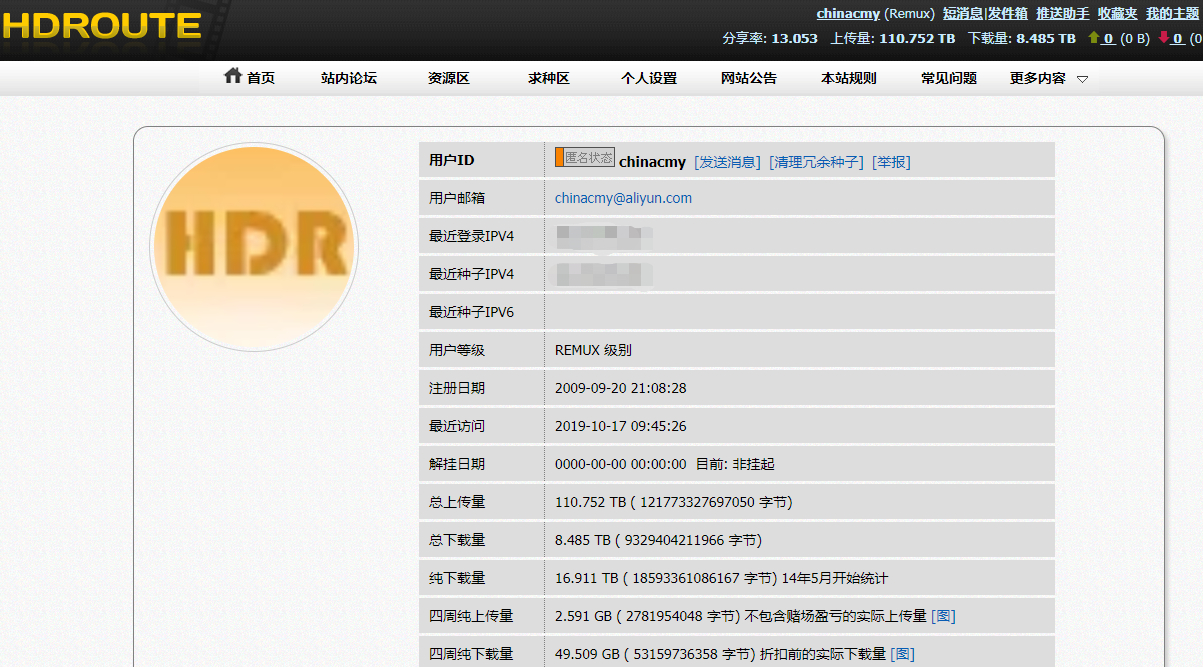Image resolution: width=1203 pixels, height=667 pixels.
Task: Click the bold chinacmy name in 用户ID row
Action: (x=652, y=162)
